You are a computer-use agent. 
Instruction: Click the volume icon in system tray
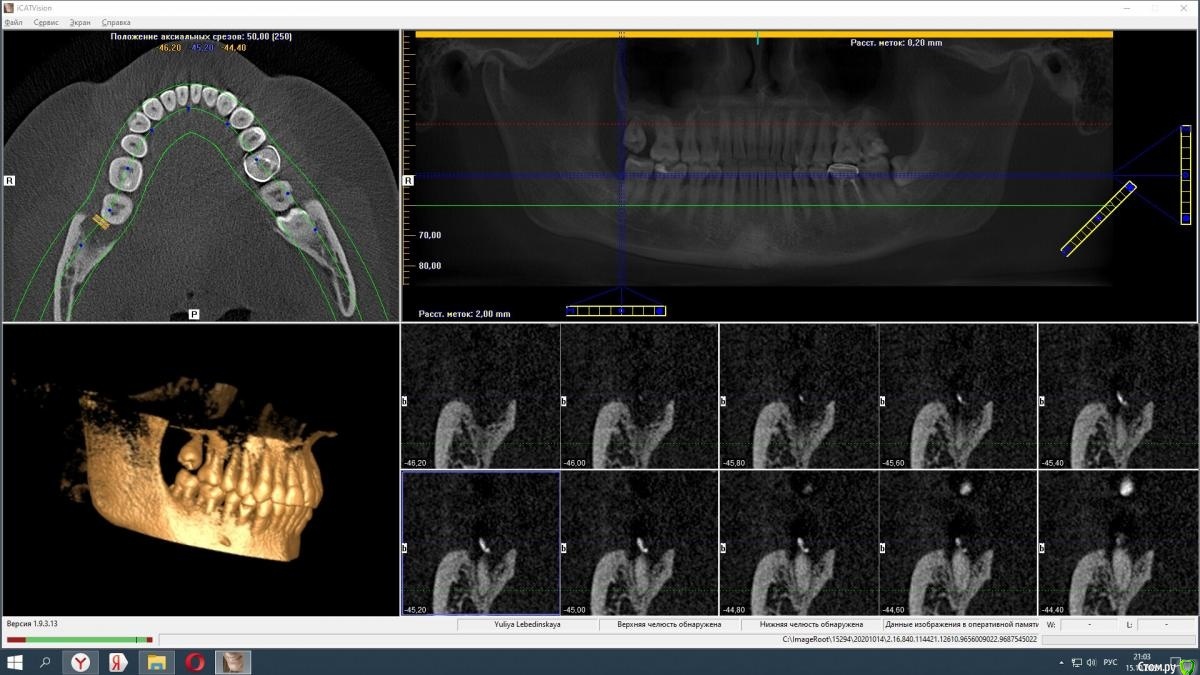point(1091,662)
